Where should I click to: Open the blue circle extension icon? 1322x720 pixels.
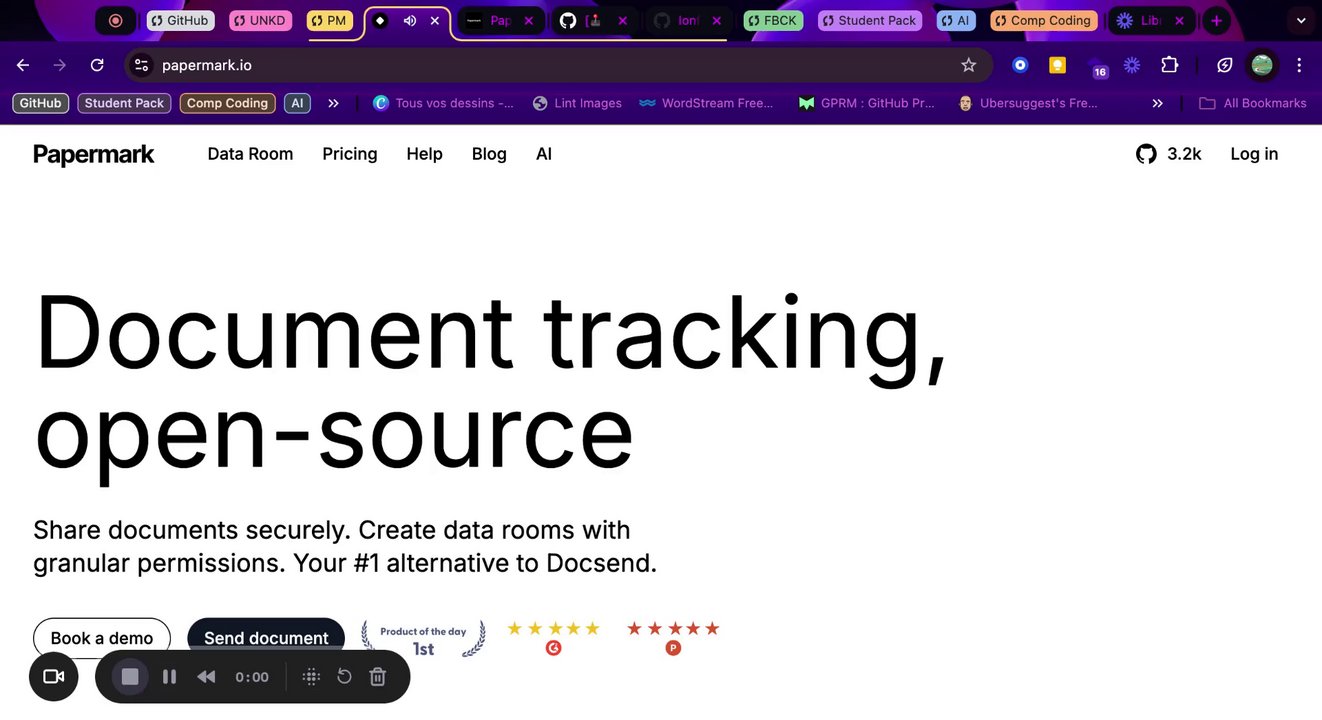pos(1020,65)
